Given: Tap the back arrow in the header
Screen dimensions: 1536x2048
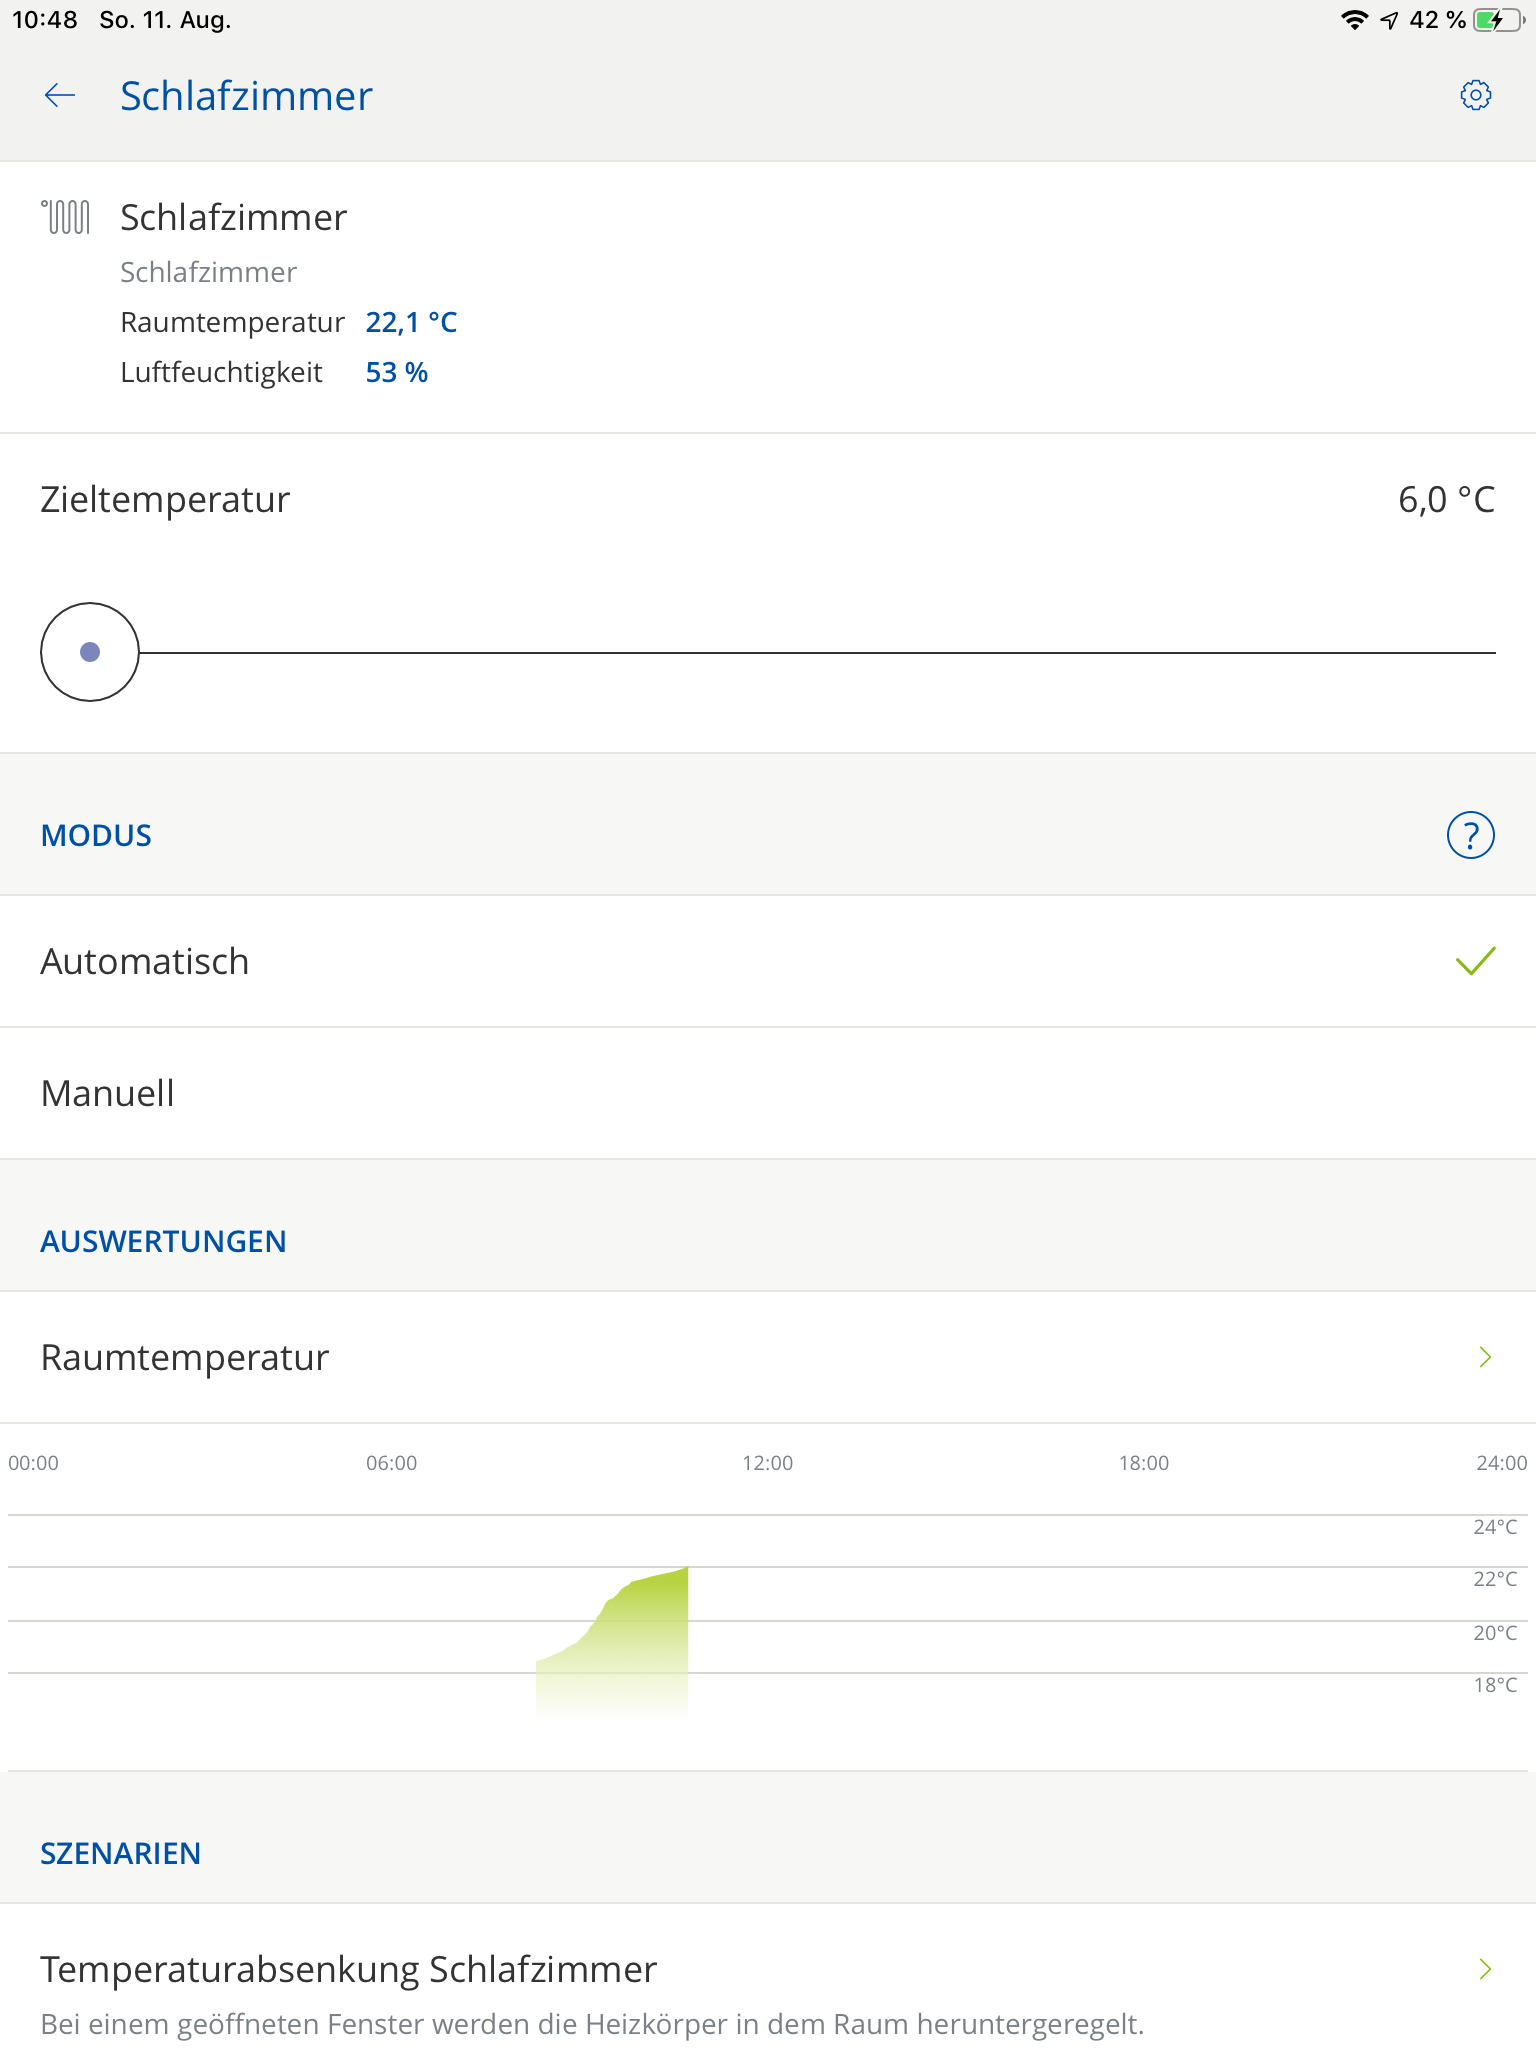Looking at the screenshot, I should (x=60, y=96).
